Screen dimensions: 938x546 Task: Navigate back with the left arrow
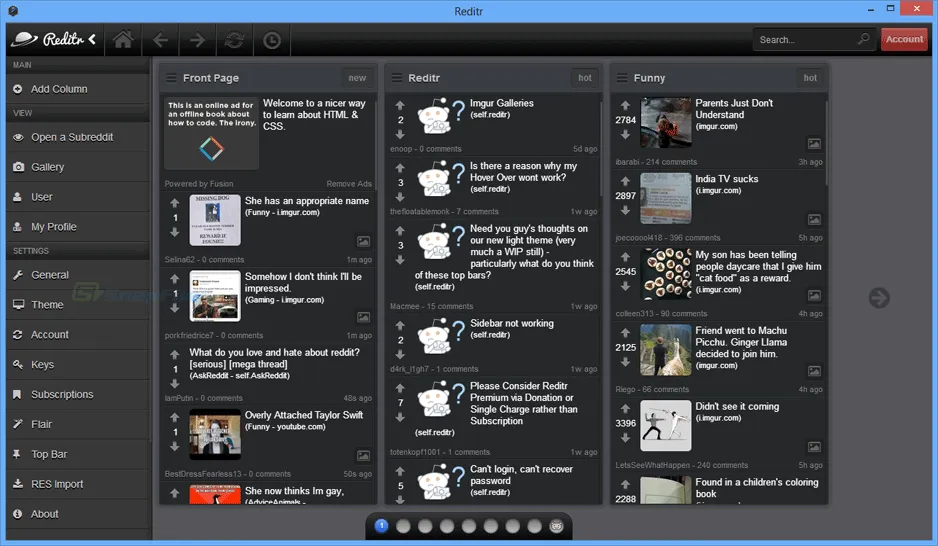(160, 40)
